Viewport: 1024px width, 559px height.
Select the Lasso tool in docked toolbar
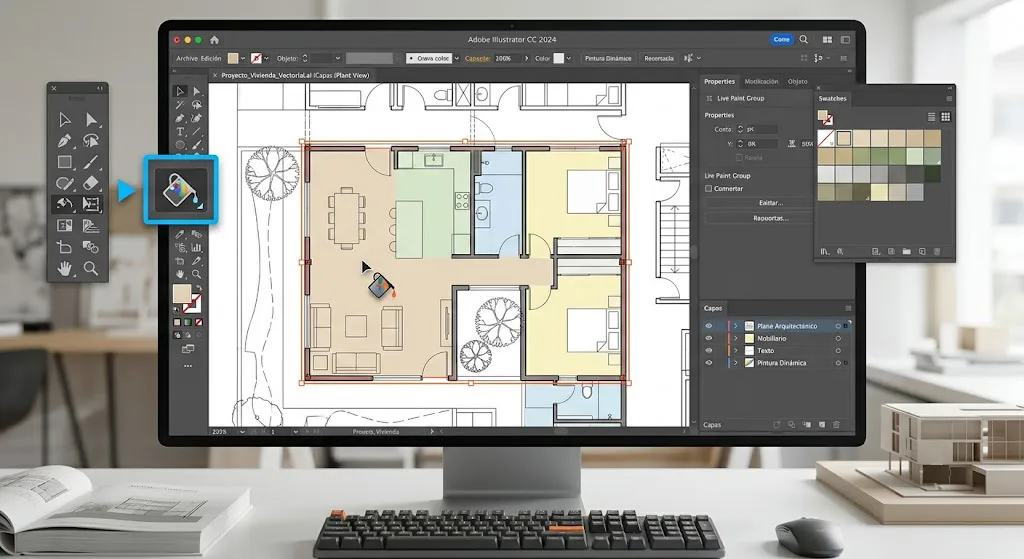click(x=197, y=105)
